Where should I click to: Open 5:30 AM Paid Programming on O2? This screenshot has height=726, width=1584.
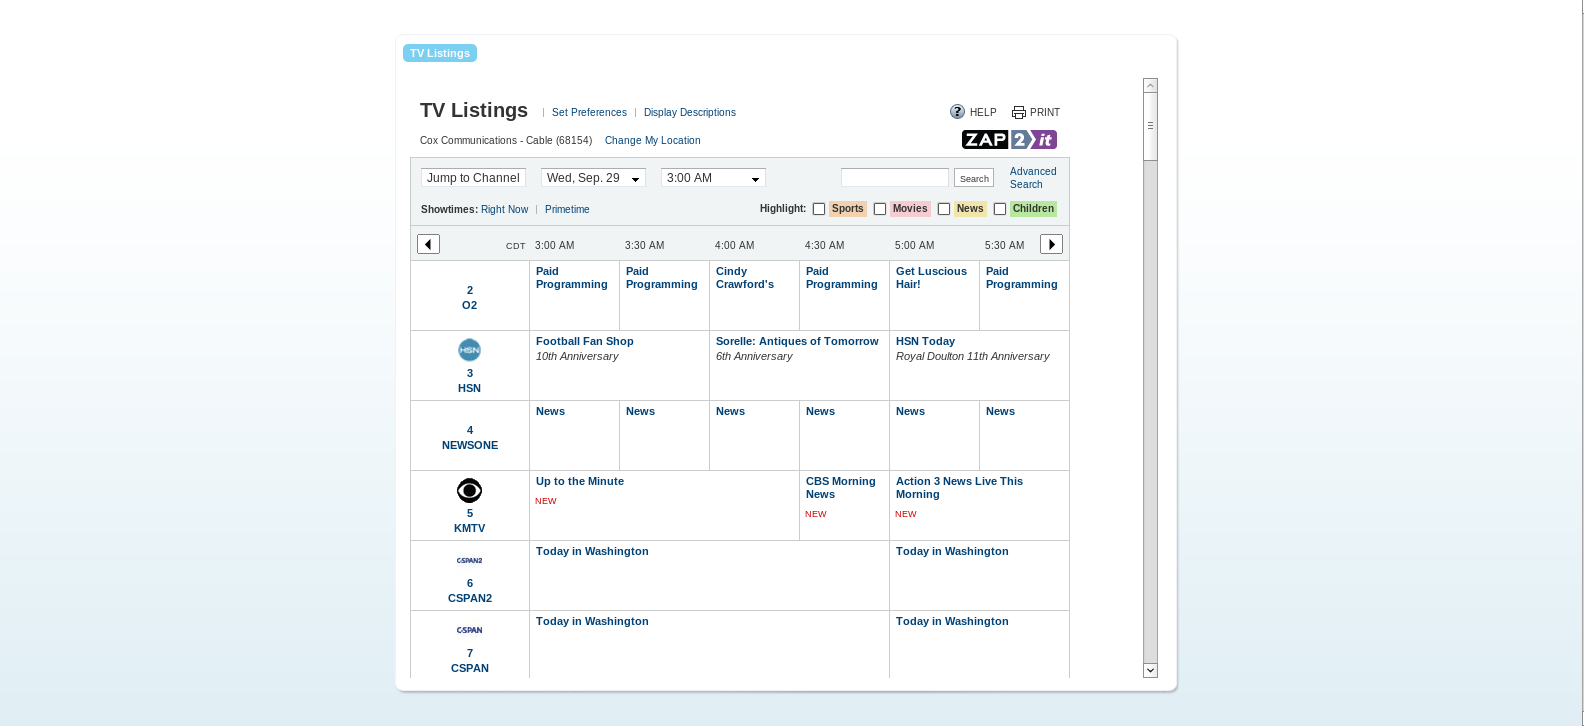point(1022,278)
